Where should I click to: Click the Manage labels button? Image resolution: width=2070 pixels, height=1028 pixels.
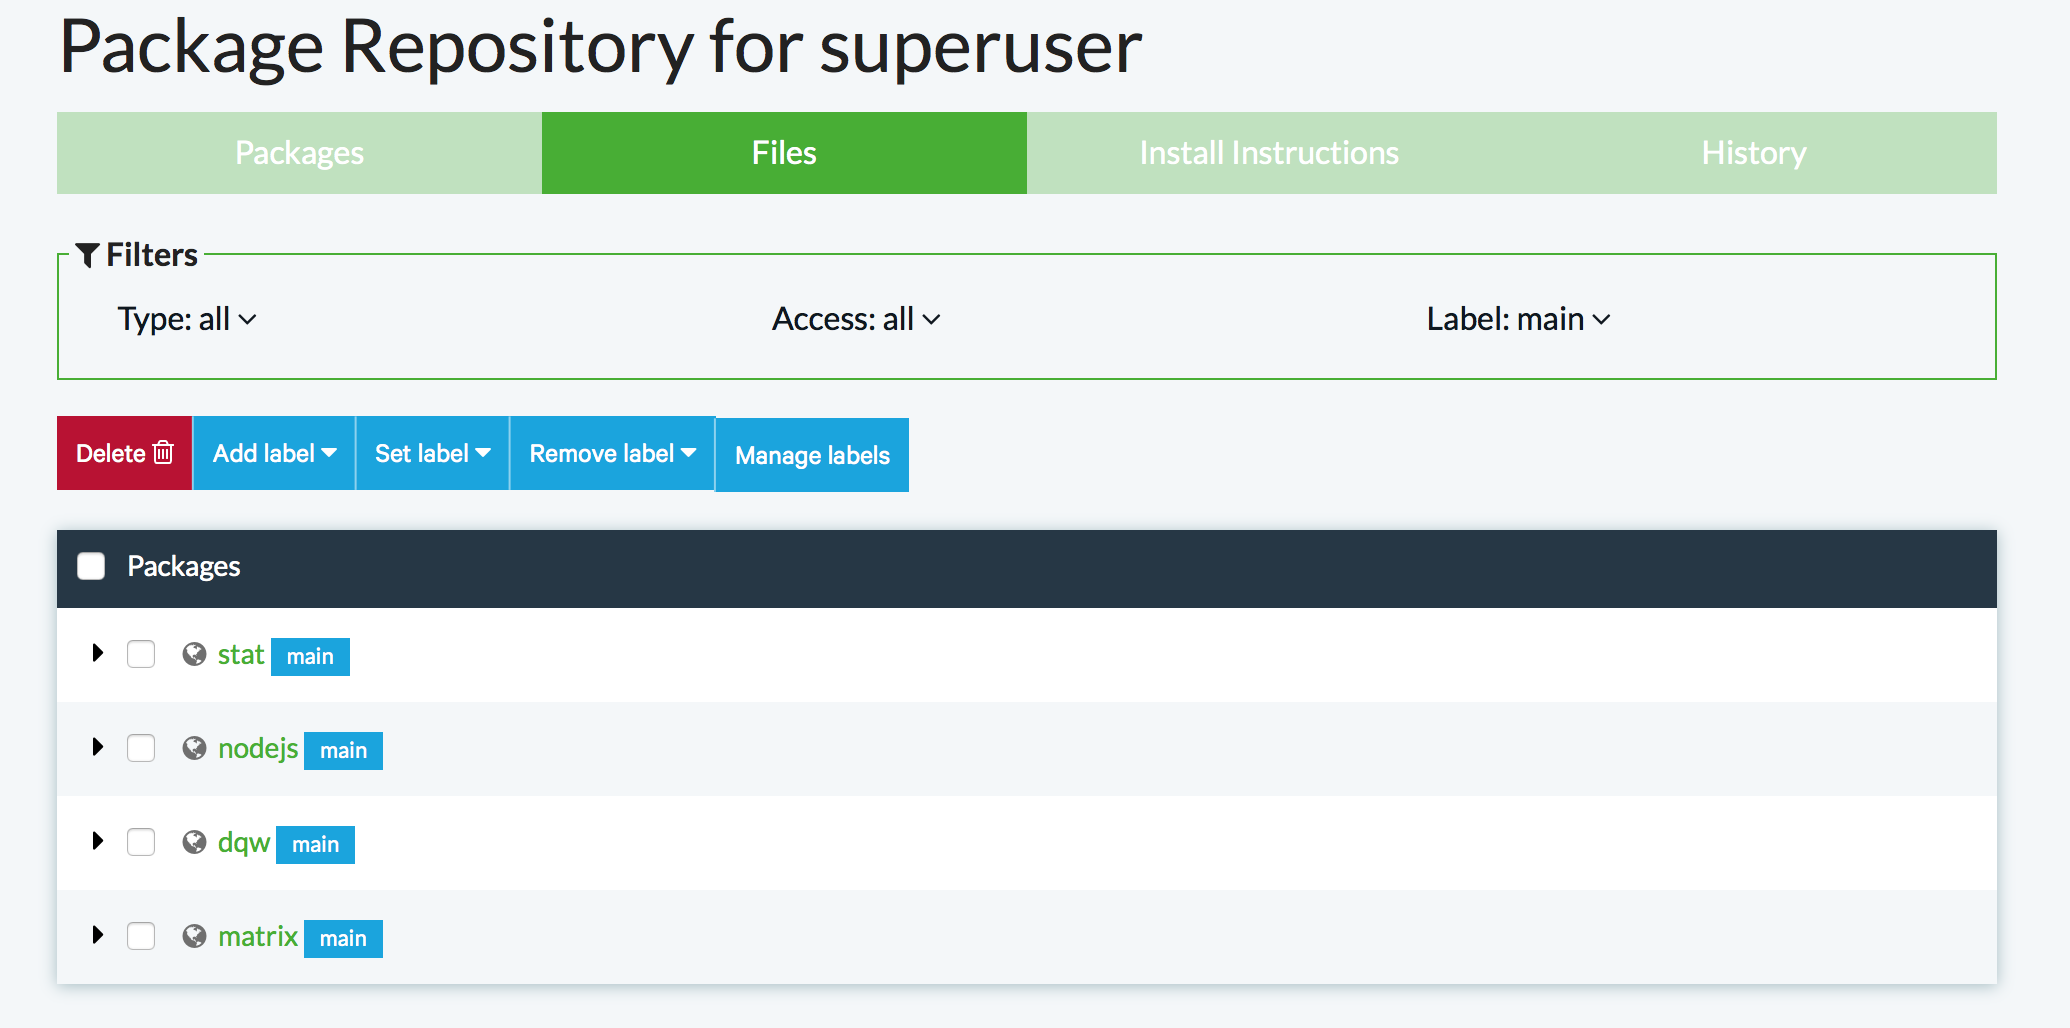tap(812, 455)
